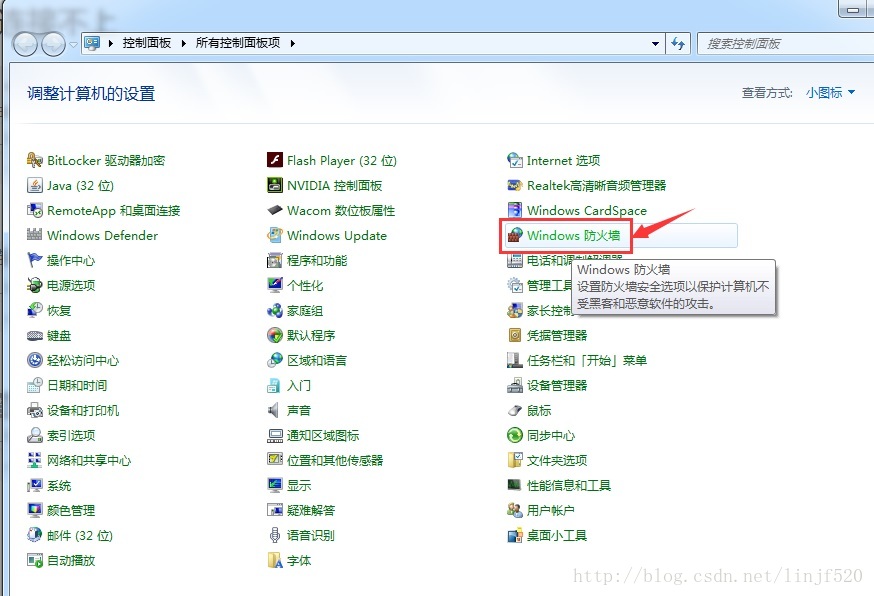Screen dimensions: 874x596
Task: Click the 搜索控制面板 search field
Action: click(785, 43)
